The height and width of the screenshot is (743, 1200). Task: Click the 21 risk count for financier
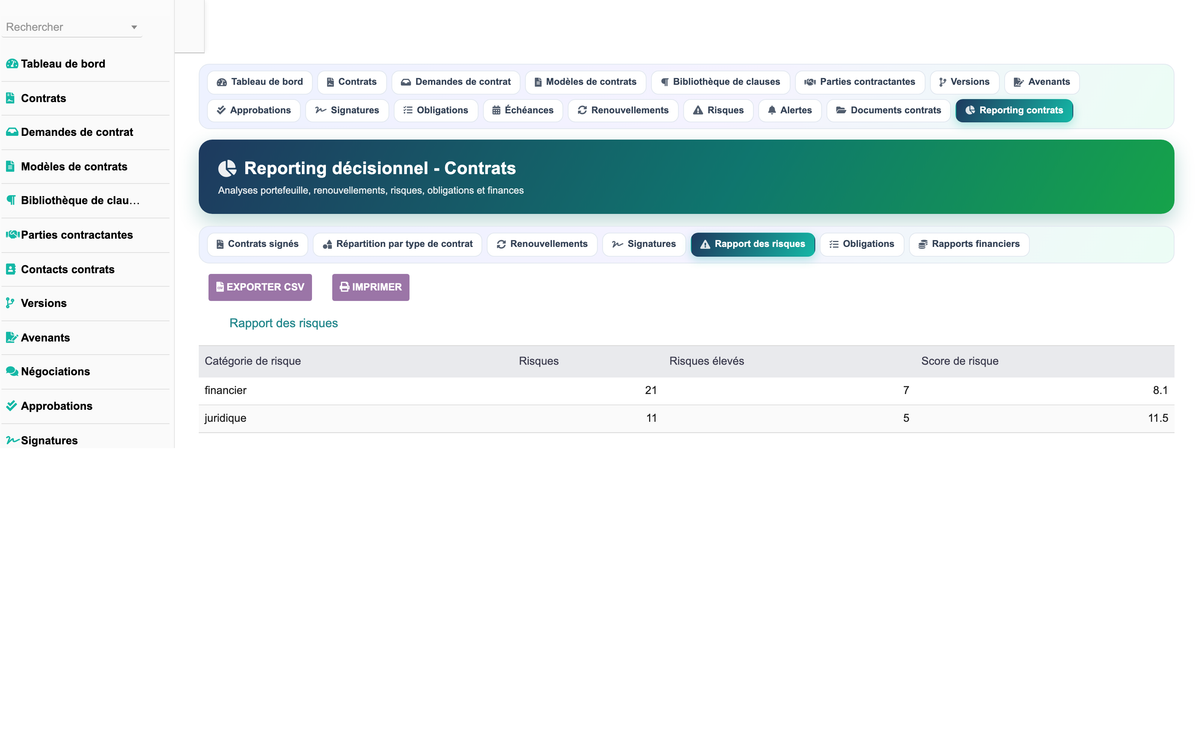pos(651,390)
